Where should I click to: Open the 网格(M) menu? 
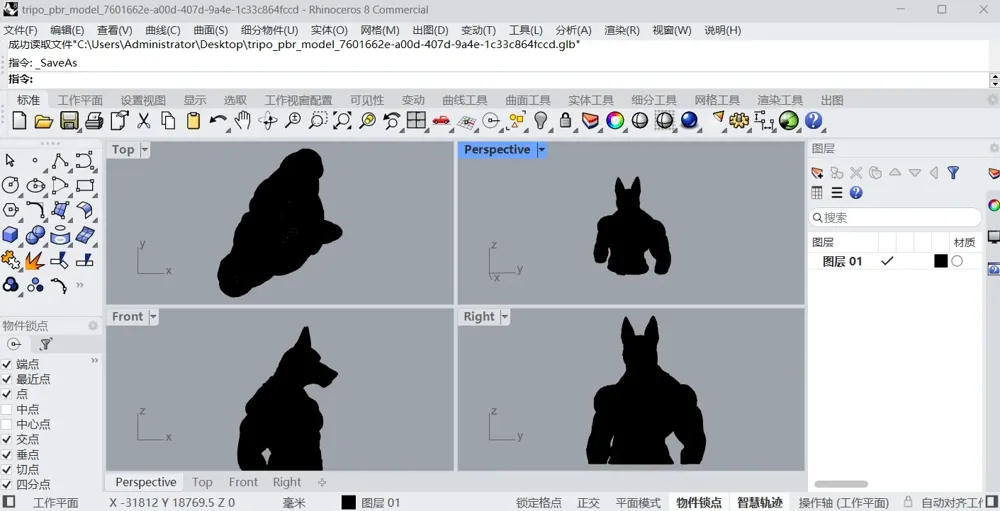(379, 30)
